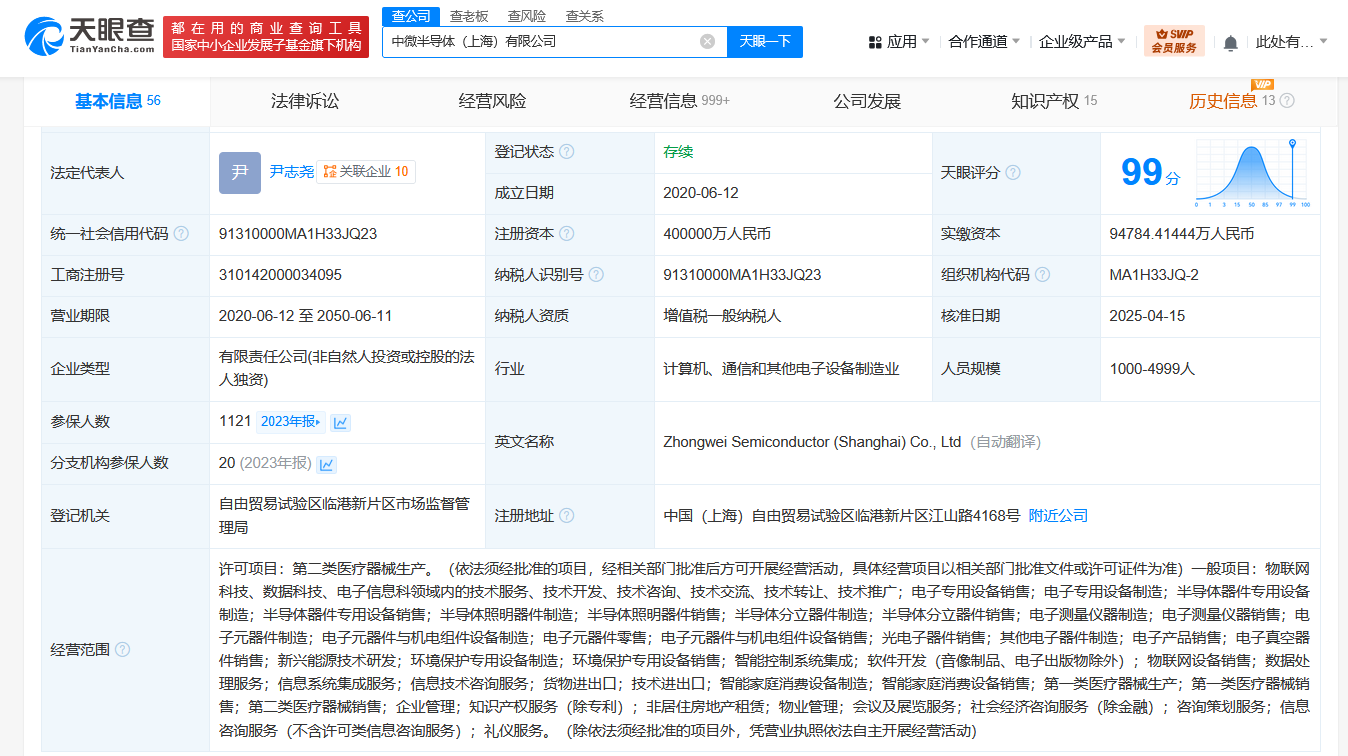Click the 99分 score value
Screen dimensions: 1348x756
[x=1150, y=173]
